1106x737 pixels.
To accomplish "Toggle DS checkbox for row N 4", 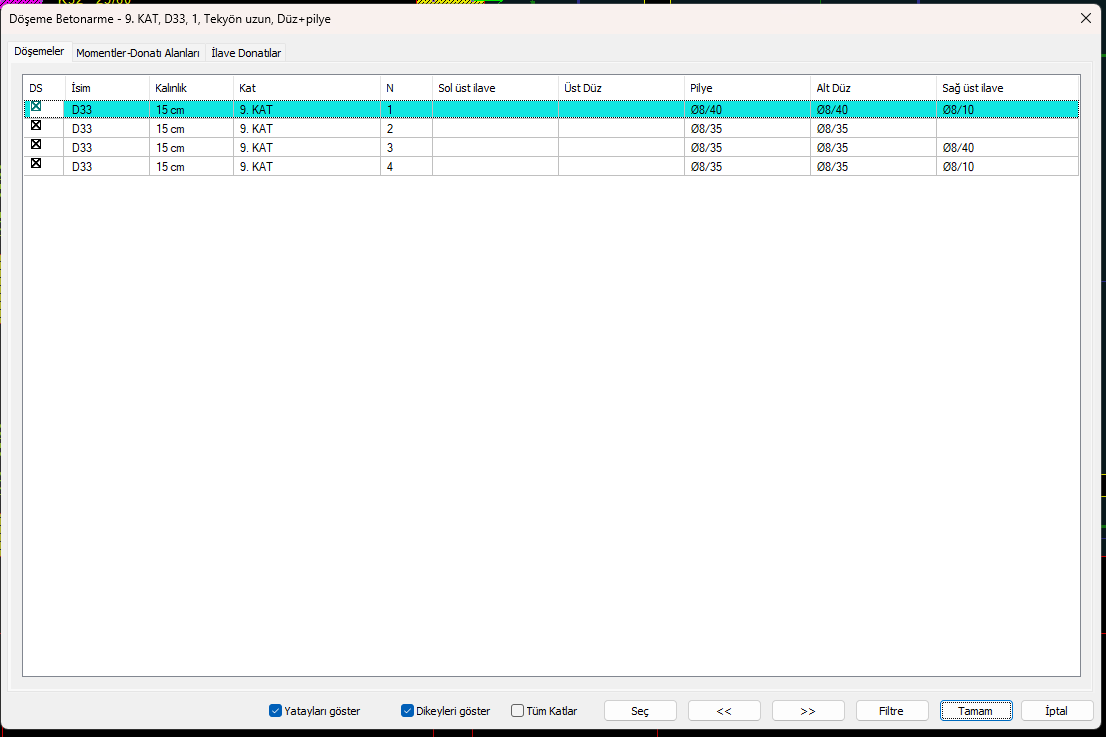I will point(36,164).
